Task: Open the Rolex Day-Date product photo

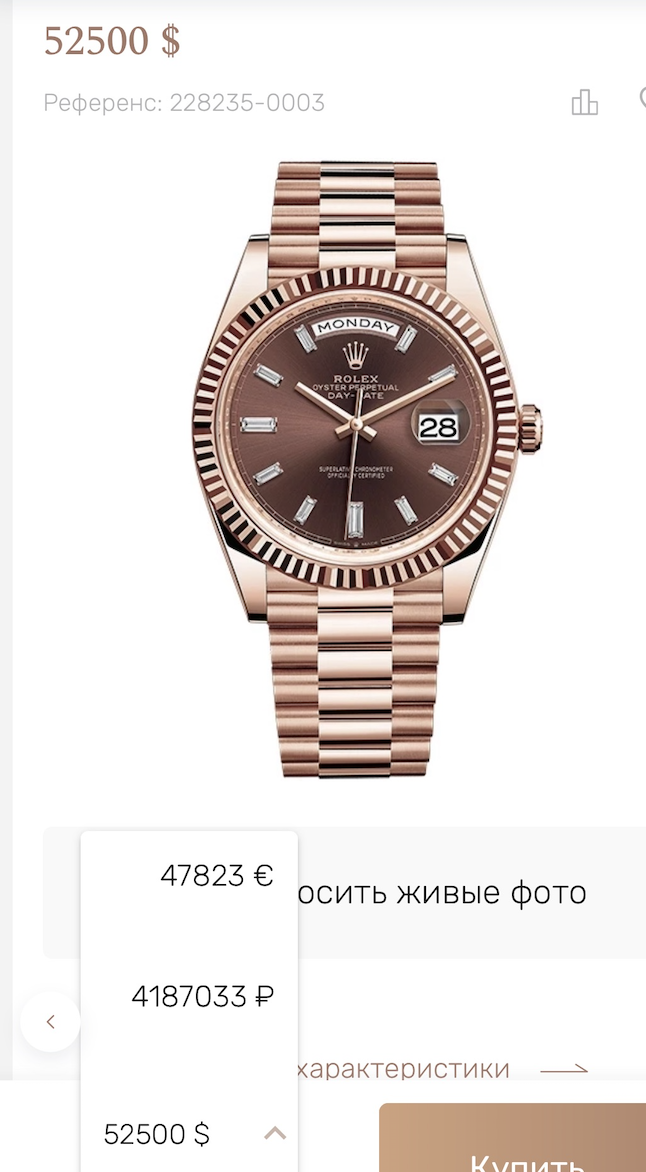Action: [366, 469]
